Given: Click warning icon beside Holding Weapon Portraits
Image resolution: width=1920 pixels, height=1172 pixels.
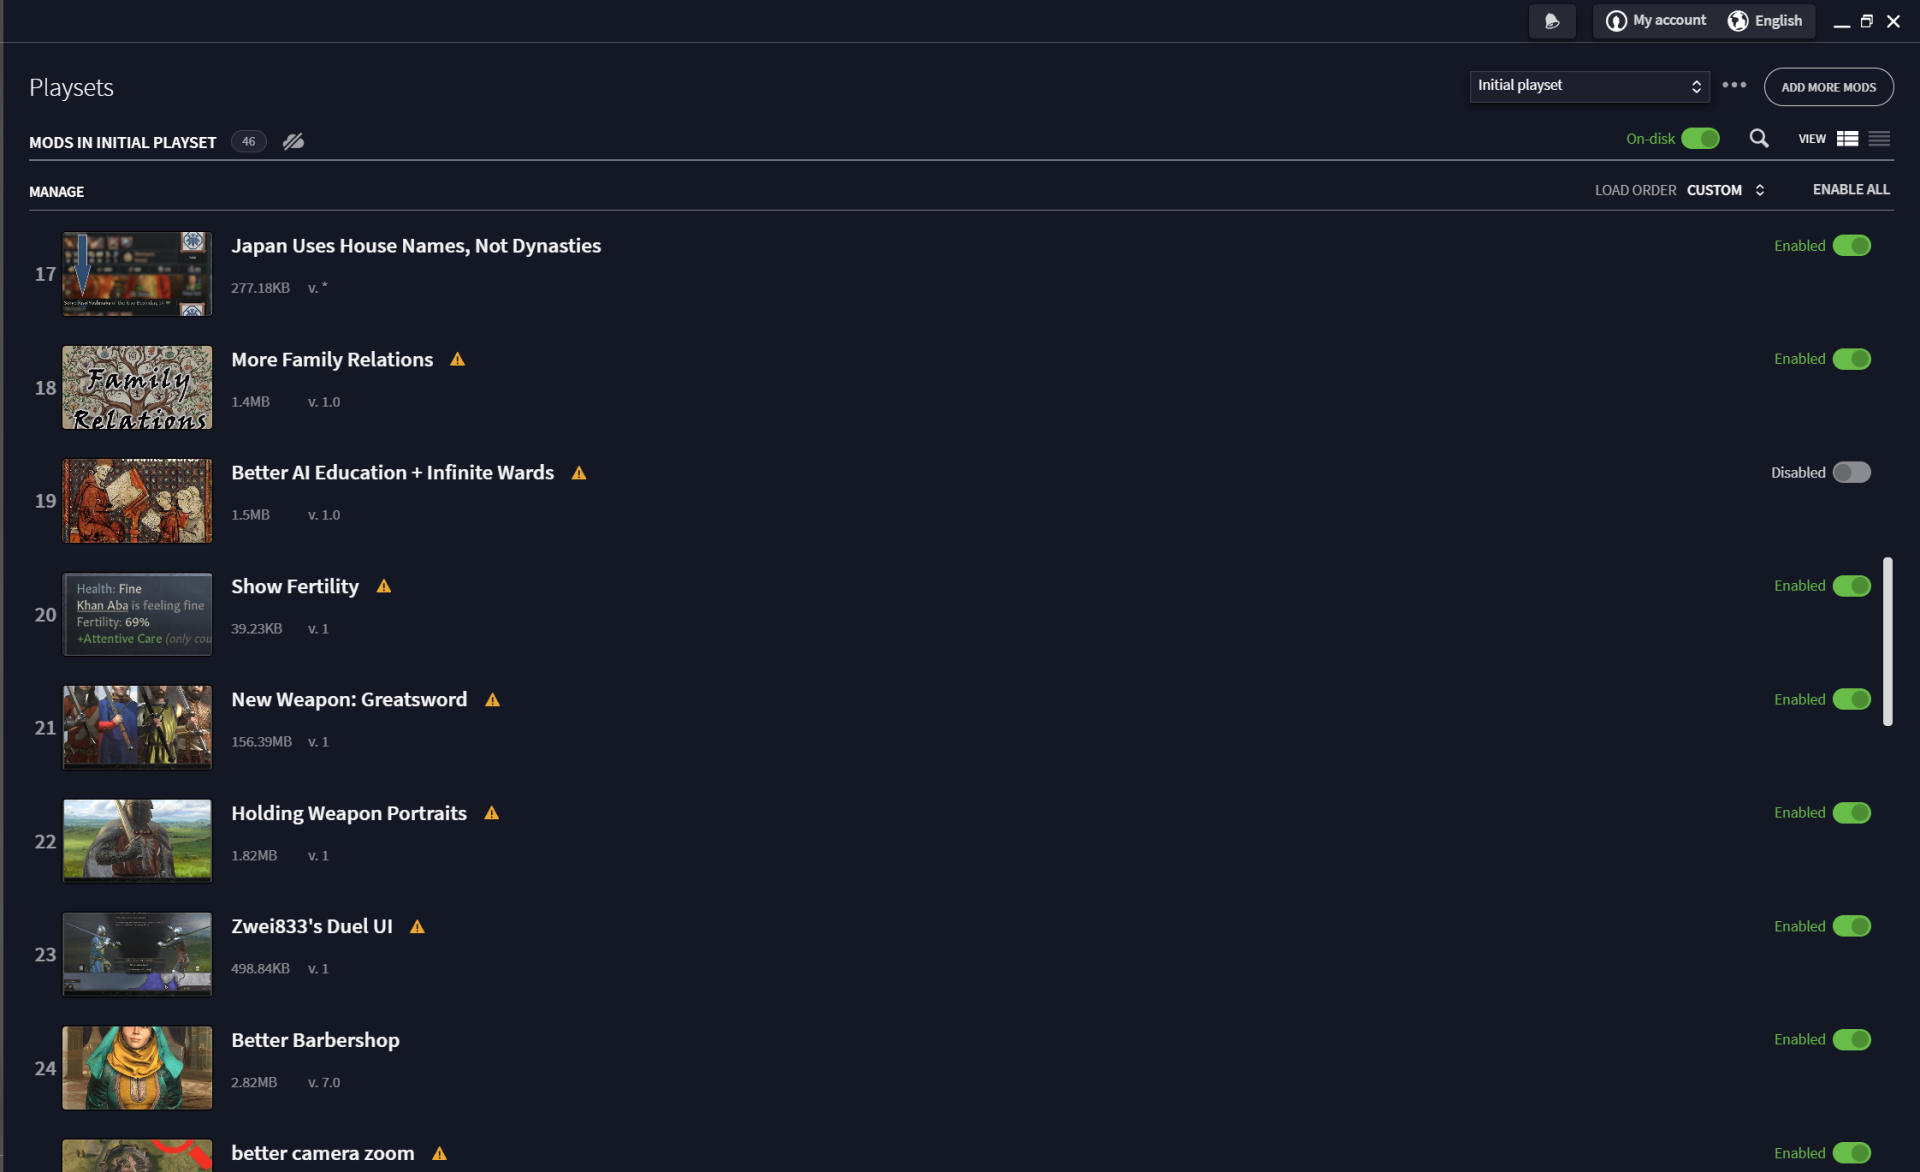Looking at the screenshot, I should click(491, 813).
